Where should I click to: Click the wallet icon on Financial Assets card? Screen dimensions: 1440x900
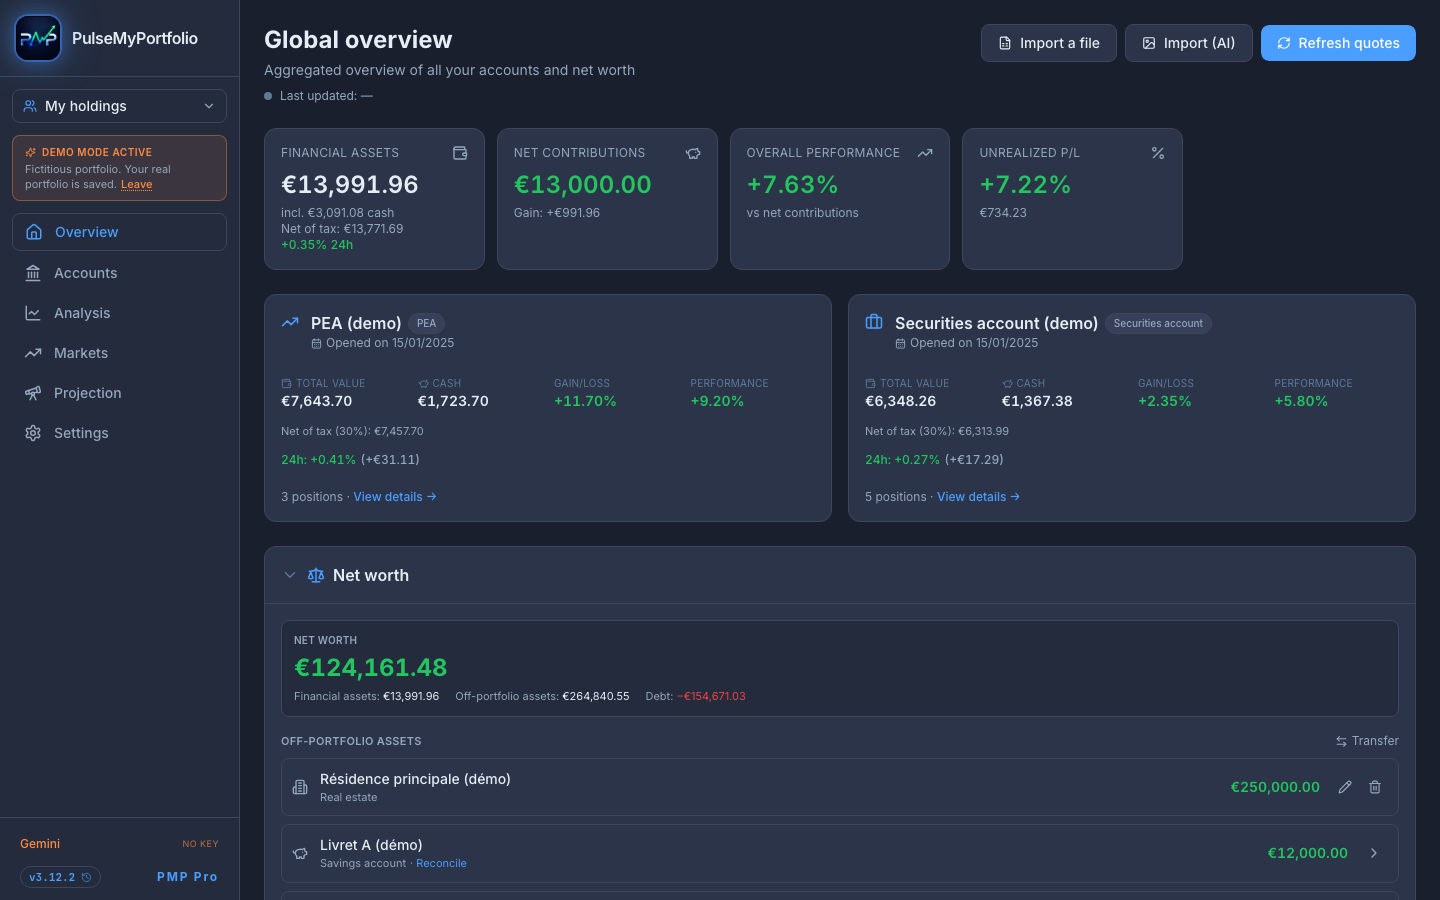(x=460, y=153)
